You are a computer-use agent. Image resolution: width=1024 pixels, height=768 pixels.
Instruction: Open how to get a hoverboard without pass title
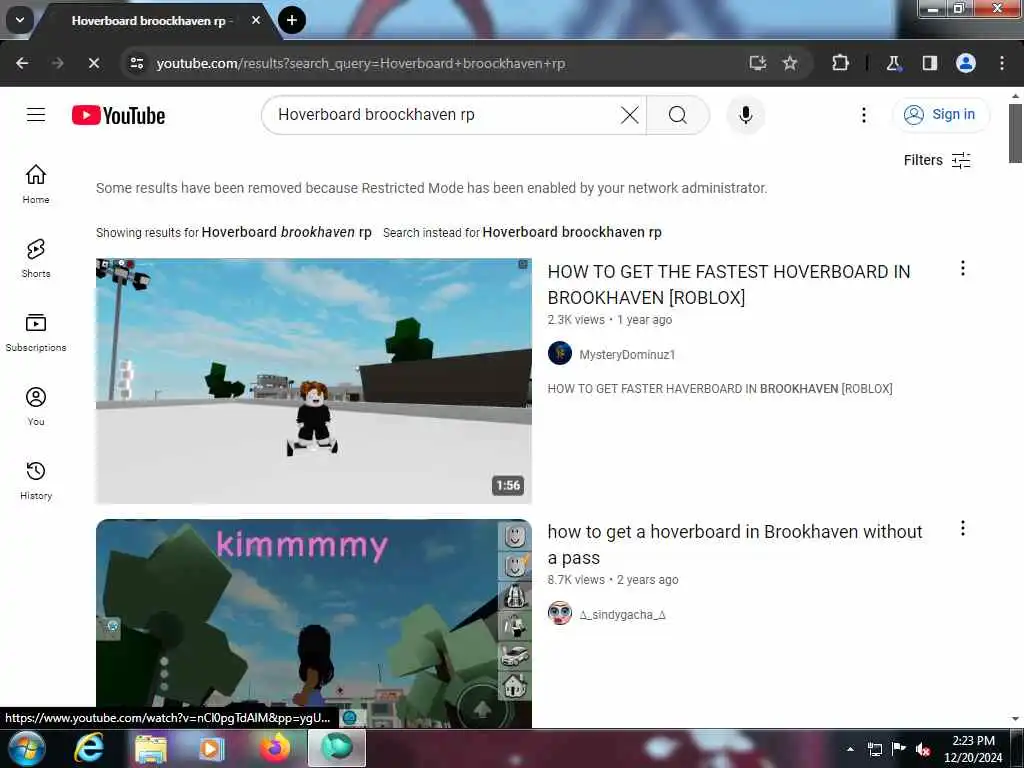(x=735, y=545)
